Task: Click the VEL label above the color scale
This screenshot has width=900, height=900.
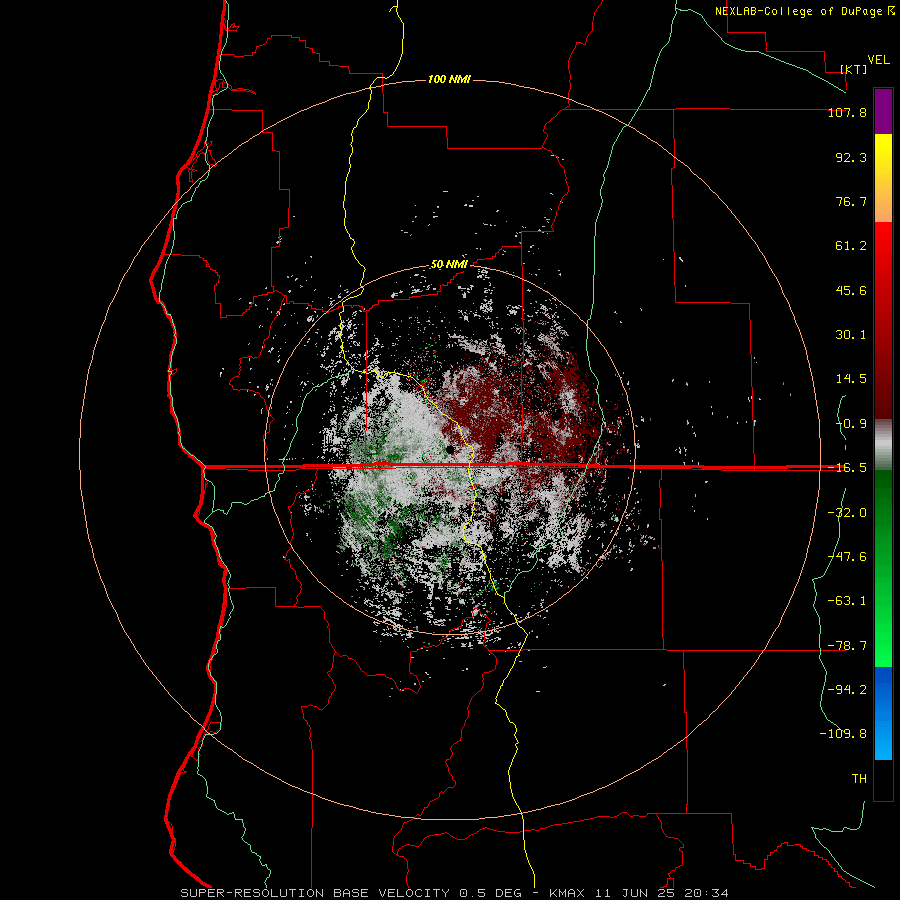Action: (878, 60)
